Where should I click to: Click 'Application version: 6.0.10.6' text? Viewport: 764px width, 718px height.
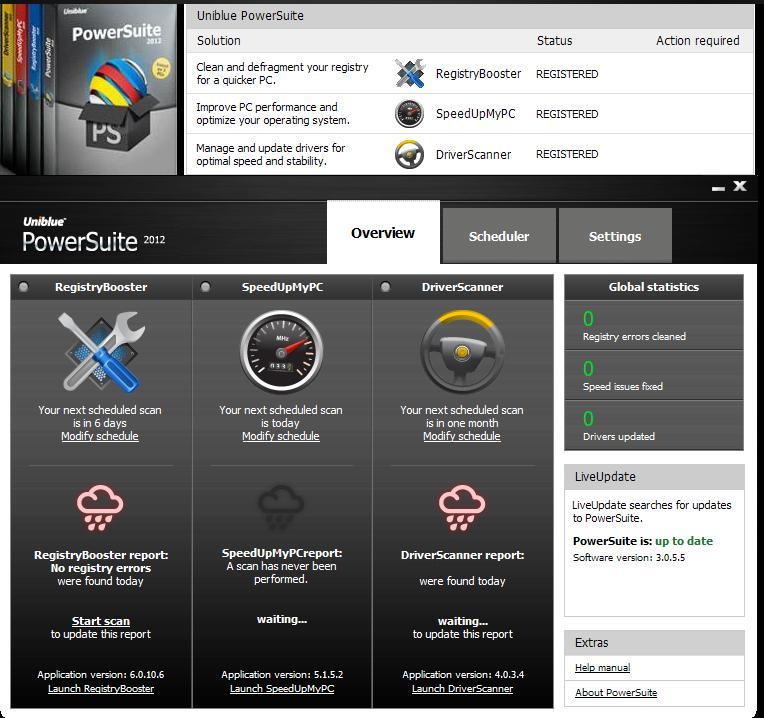tap(101, 675)
